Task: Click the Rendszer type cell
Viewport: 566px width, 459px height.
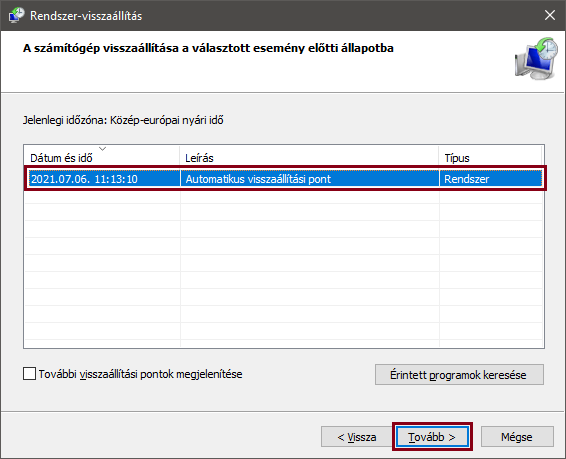Action: click(467, 179)
